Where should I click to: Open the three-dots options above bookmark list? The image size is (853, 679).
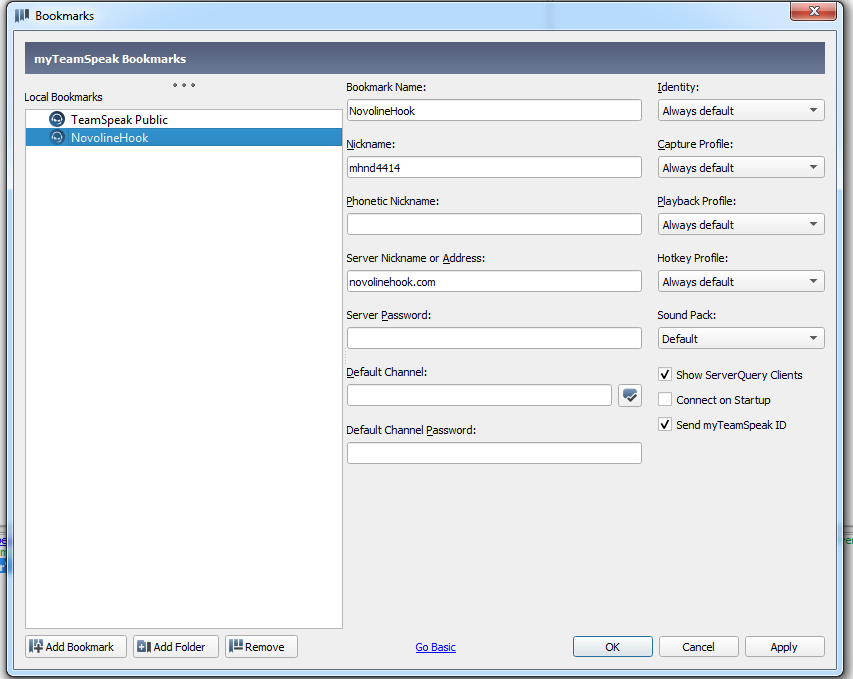(x=184, y=85)
